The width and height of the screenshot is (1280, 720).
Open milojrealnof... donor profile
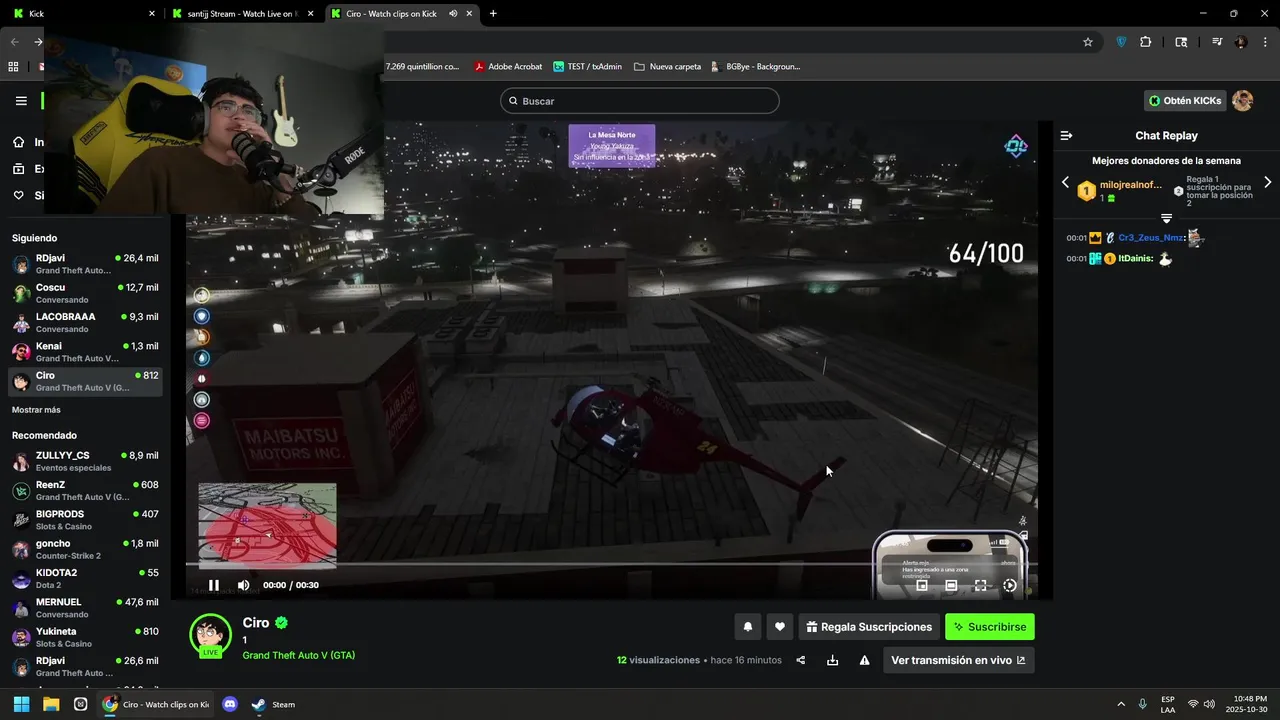[x=1131, y=185]
